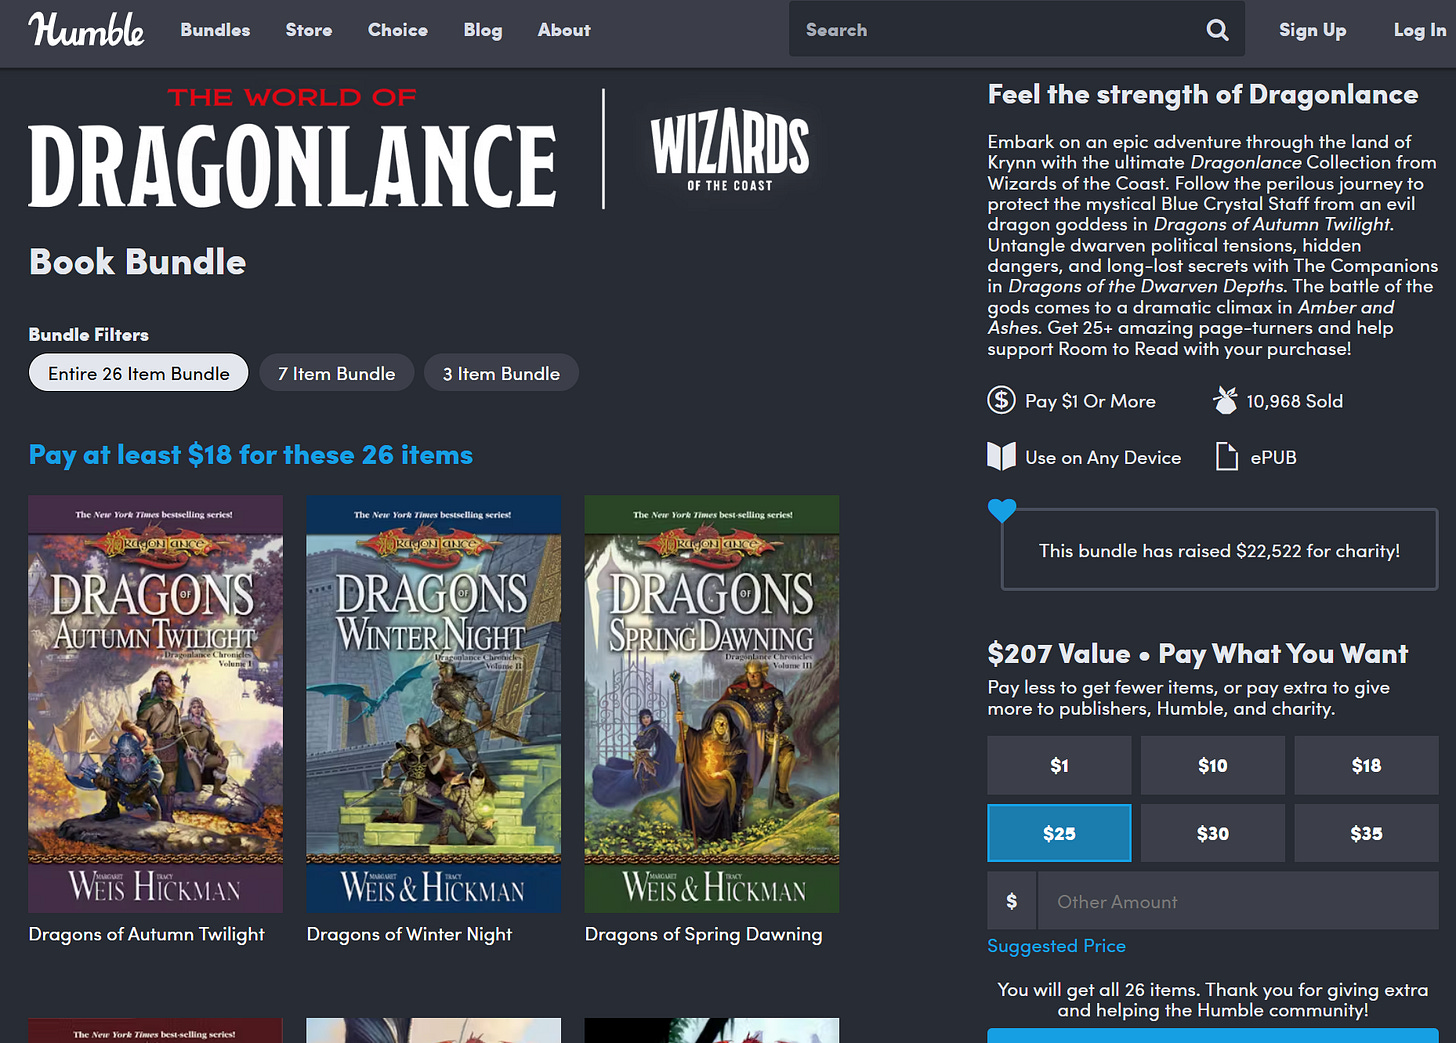Click the open book icon beside Use on Any Device

click(1001, 457)
